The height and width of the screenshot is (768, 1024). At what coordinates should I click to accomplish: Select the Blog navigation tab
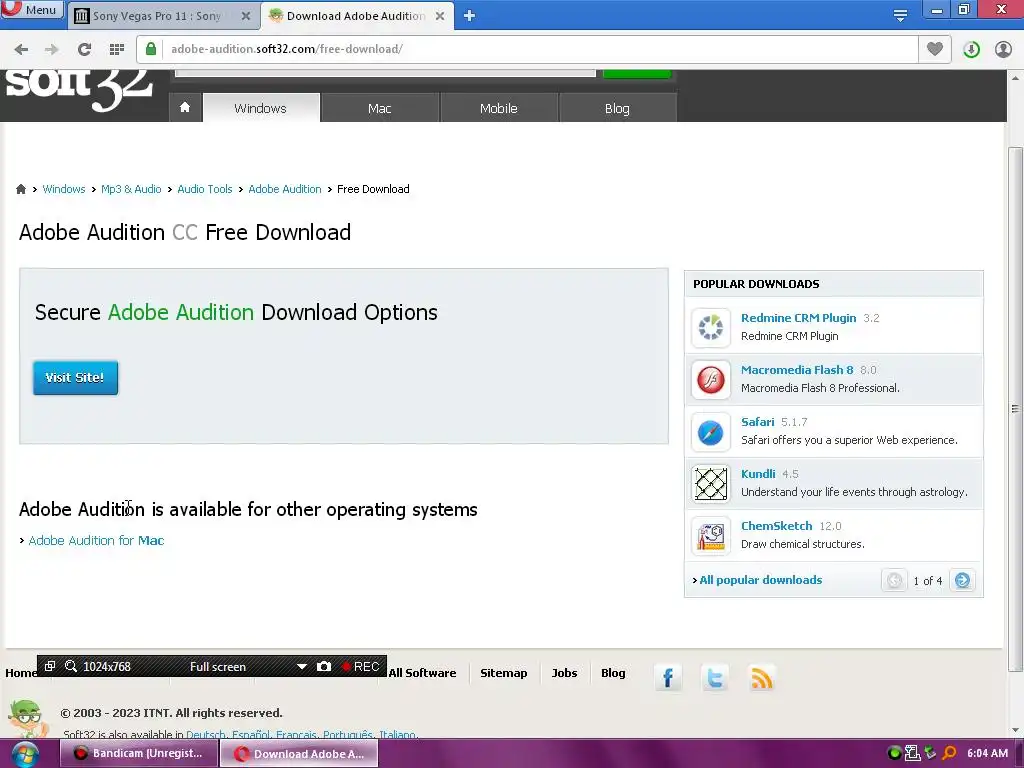tap(617, 108)
